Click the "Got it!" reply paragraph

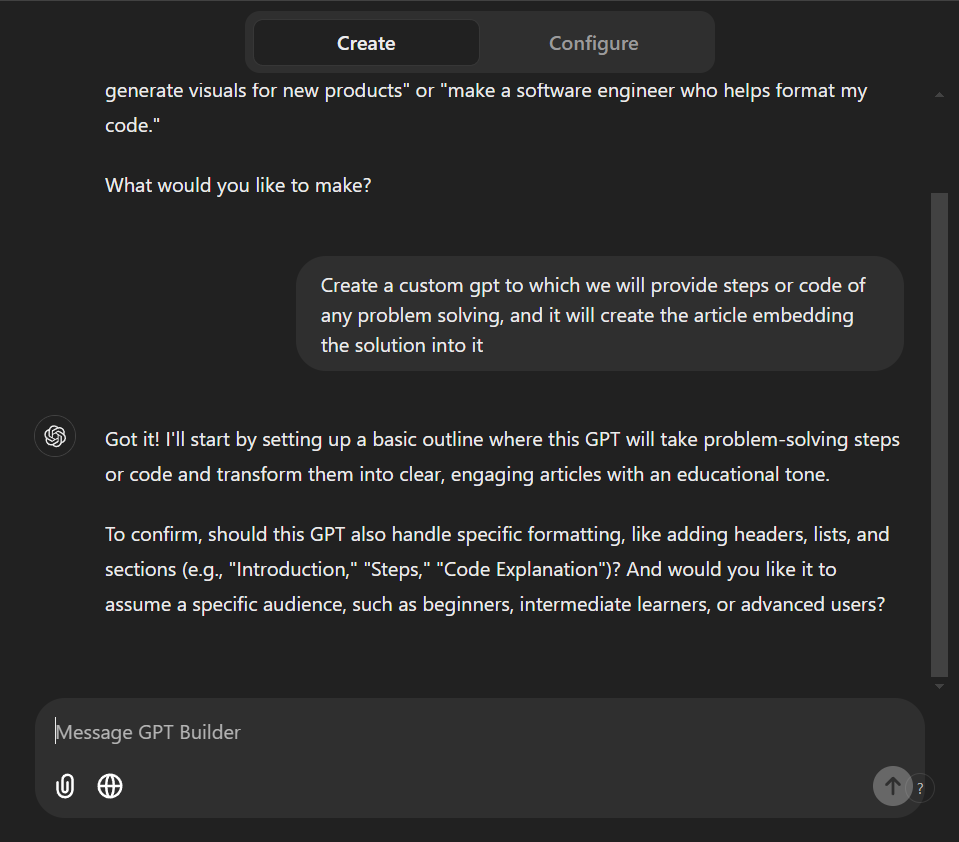[502, 457]
